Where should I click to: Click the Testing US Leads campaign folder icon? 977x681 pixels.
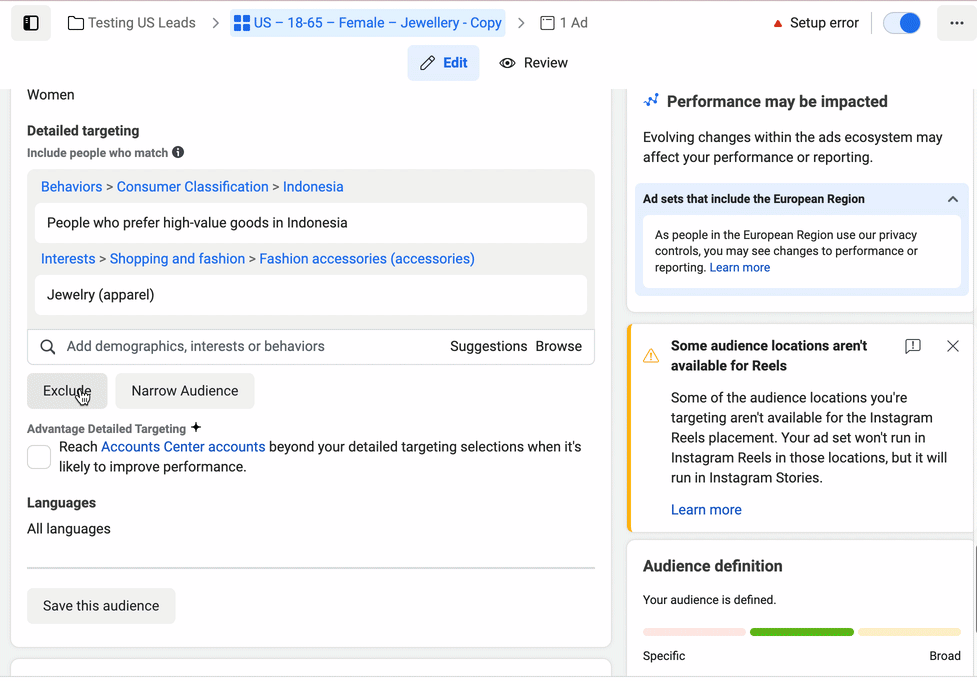pos(76,23)
